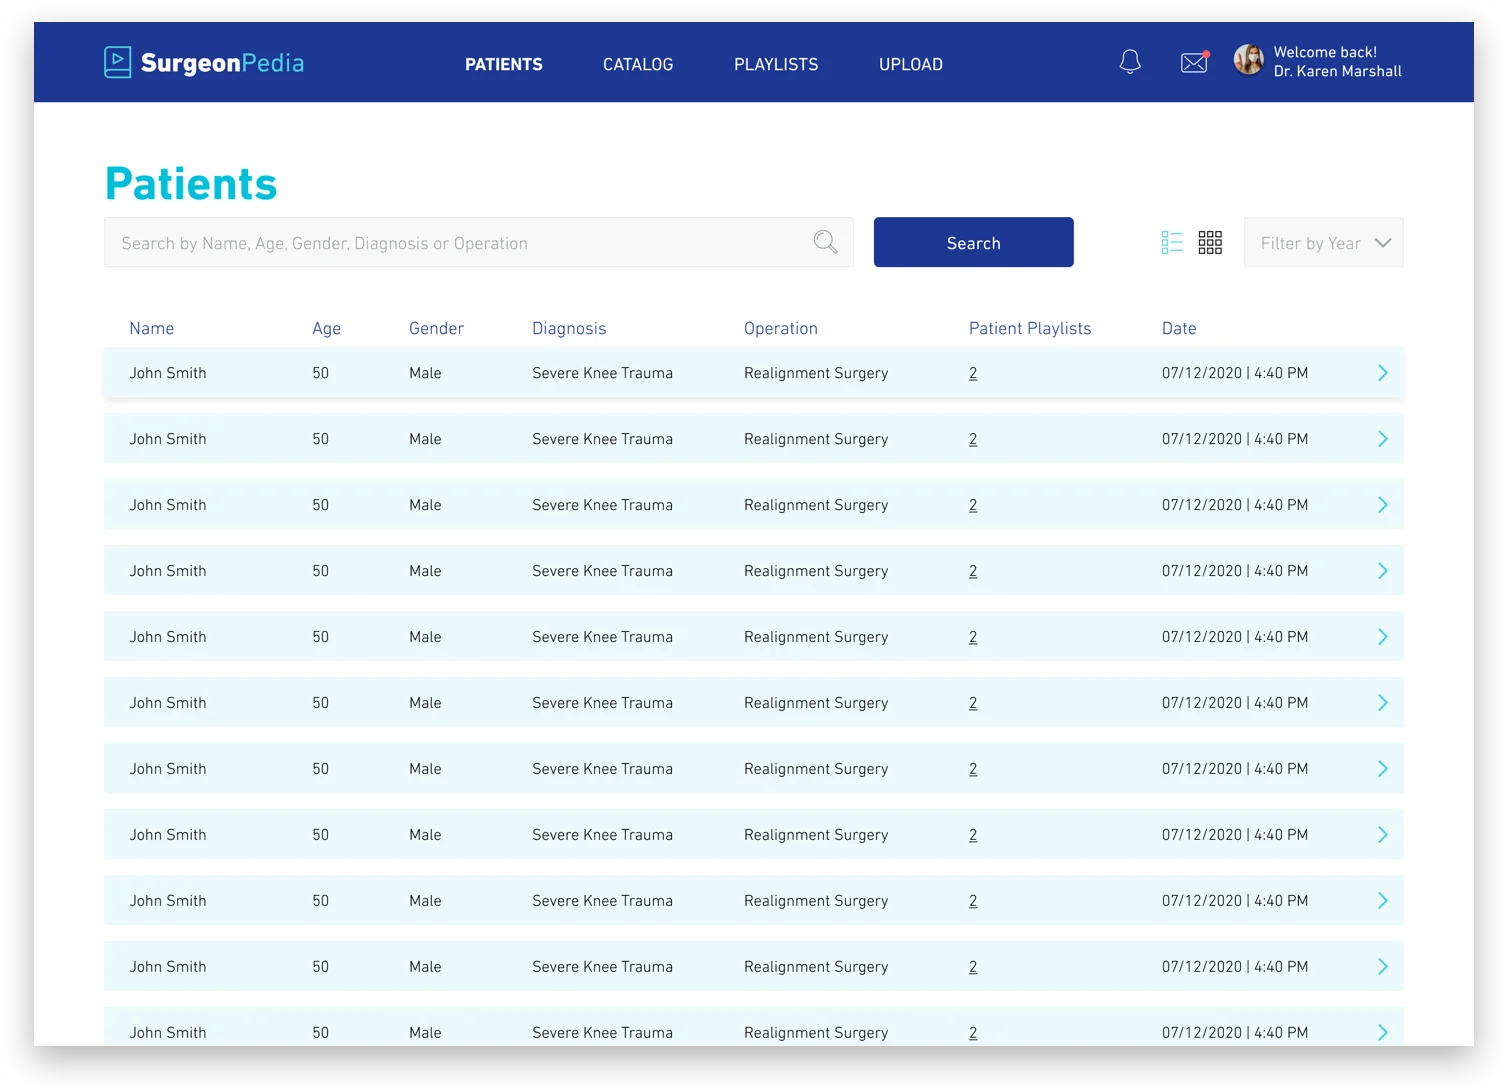
Task: Click the 'Welcome back! Dr. Karen Marshall' text
Action: click(x=1338, y=62)
